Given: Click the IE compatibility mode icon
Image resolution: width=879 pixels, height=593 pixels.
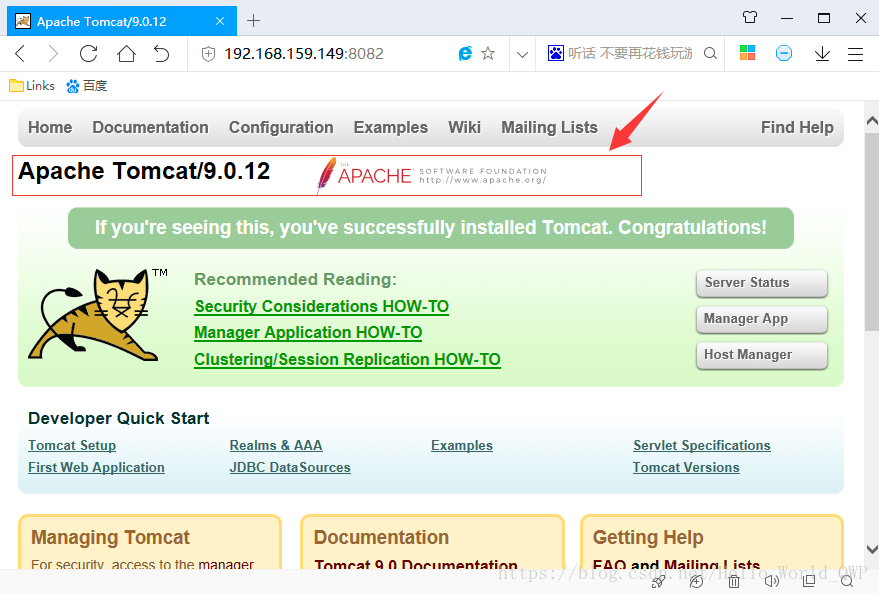Looking at the screenshot, I should [465, 54].
